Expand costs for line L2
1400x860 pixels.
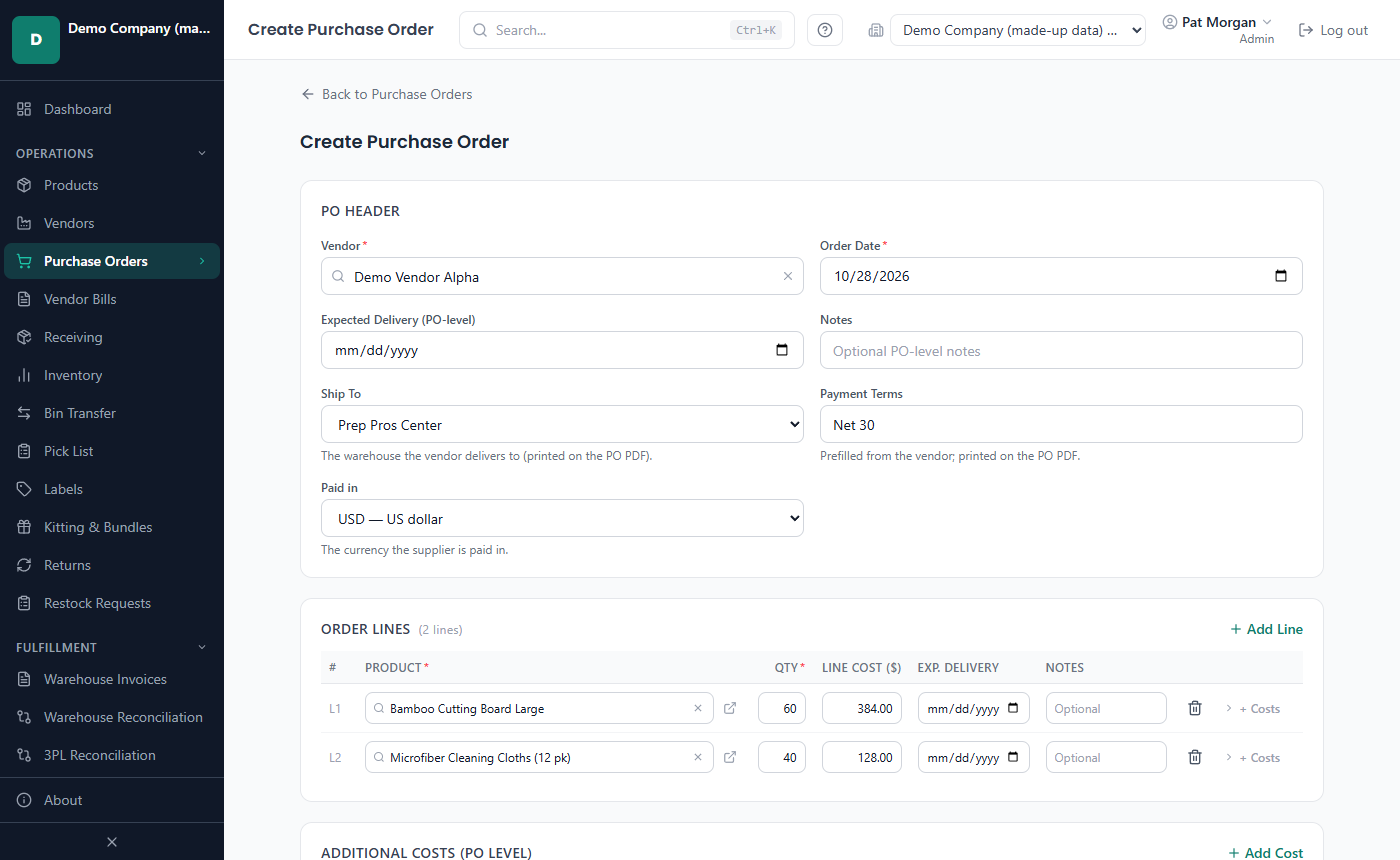pos(1252,757)
